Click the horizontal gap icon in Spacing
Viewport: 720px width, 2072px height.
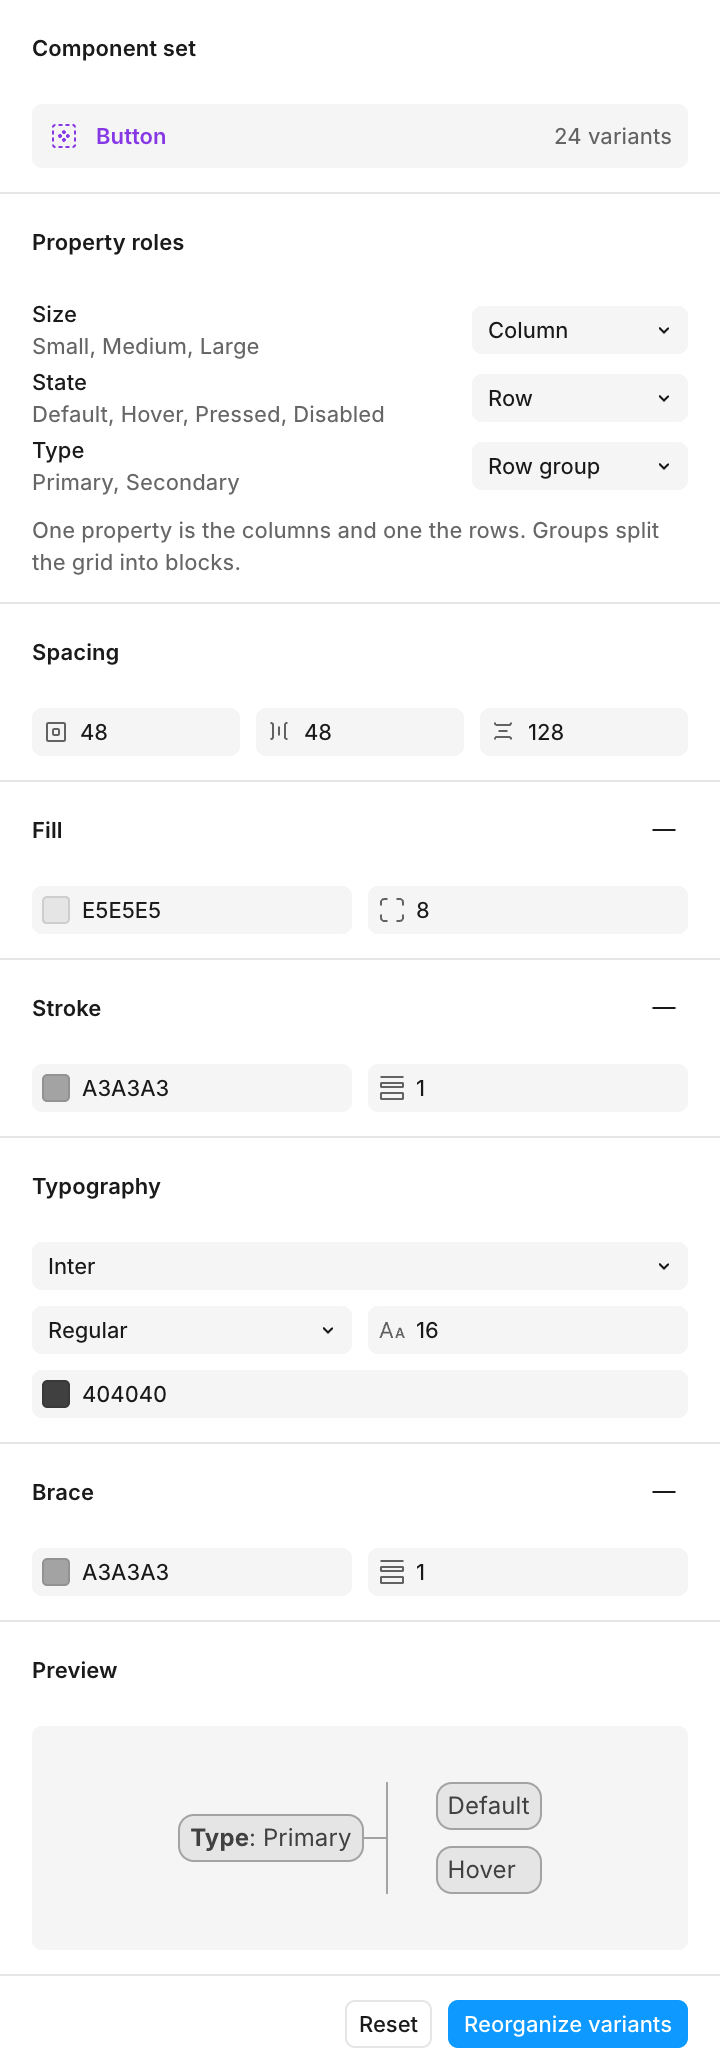pyautogui.click(x=279, y=732)
